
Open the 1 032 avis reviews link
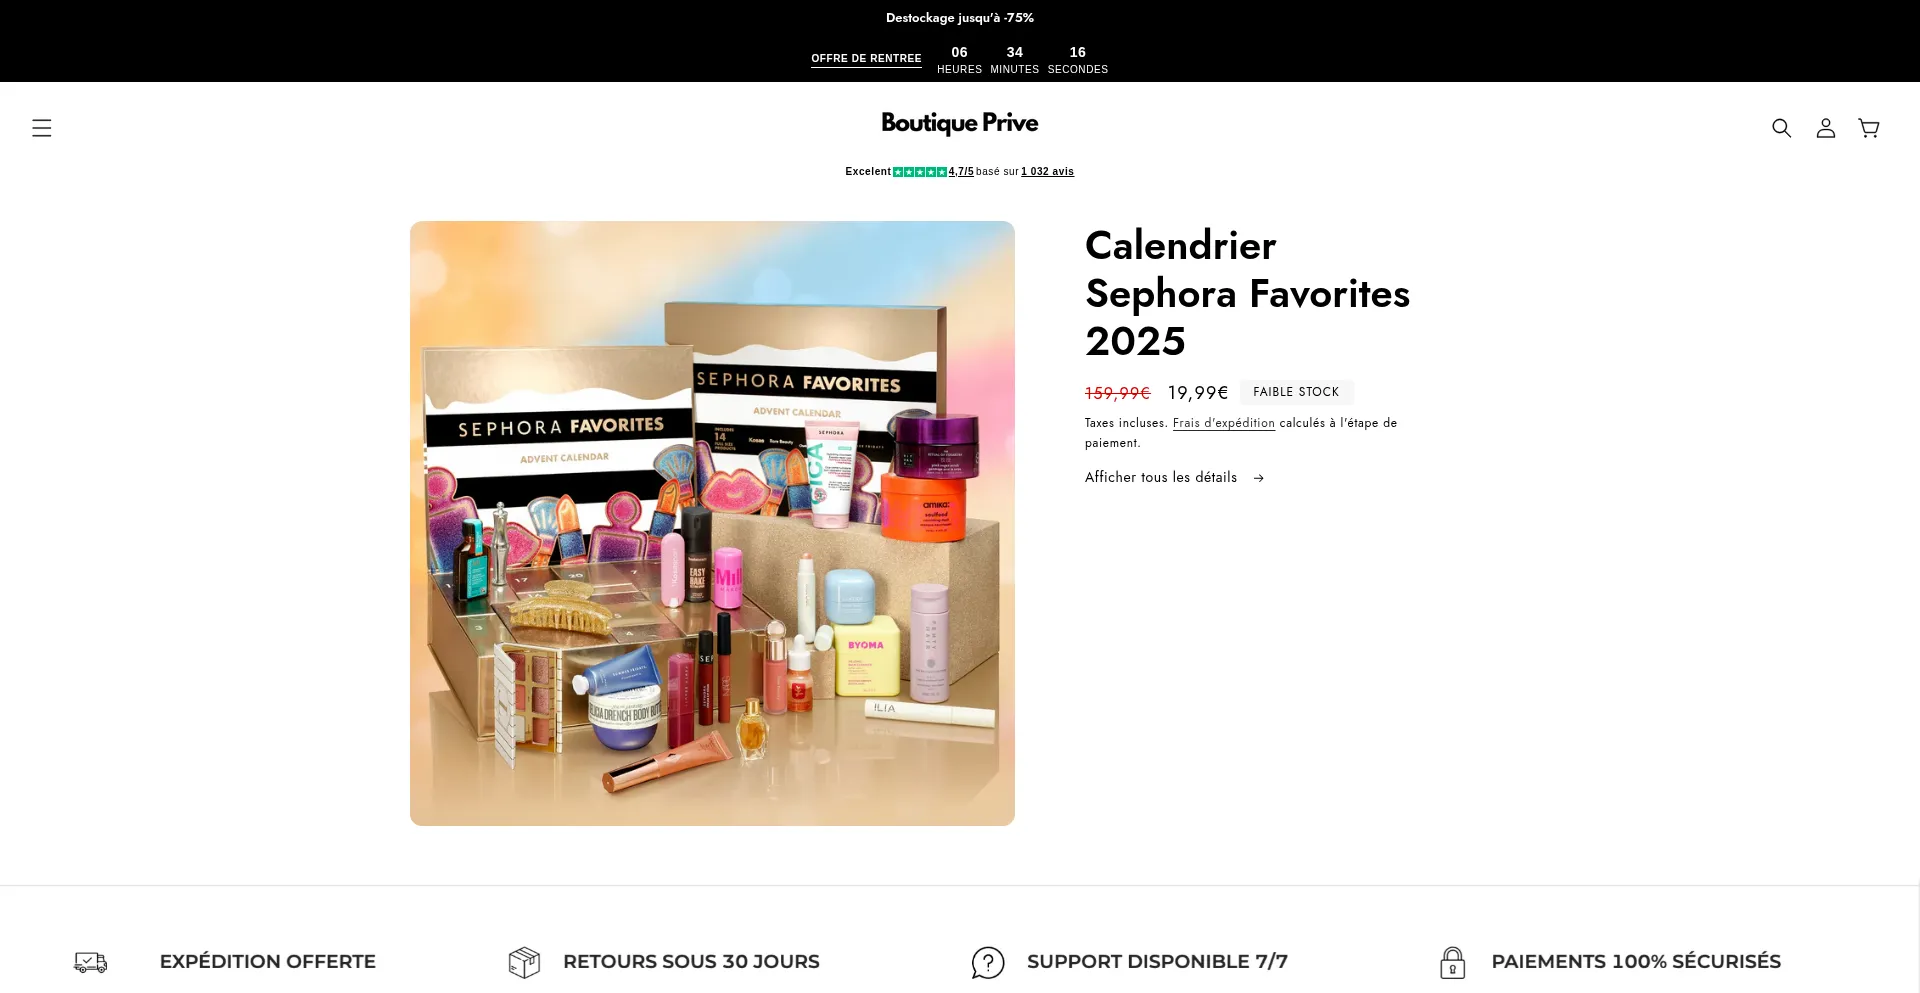[x=1047, y=172]
